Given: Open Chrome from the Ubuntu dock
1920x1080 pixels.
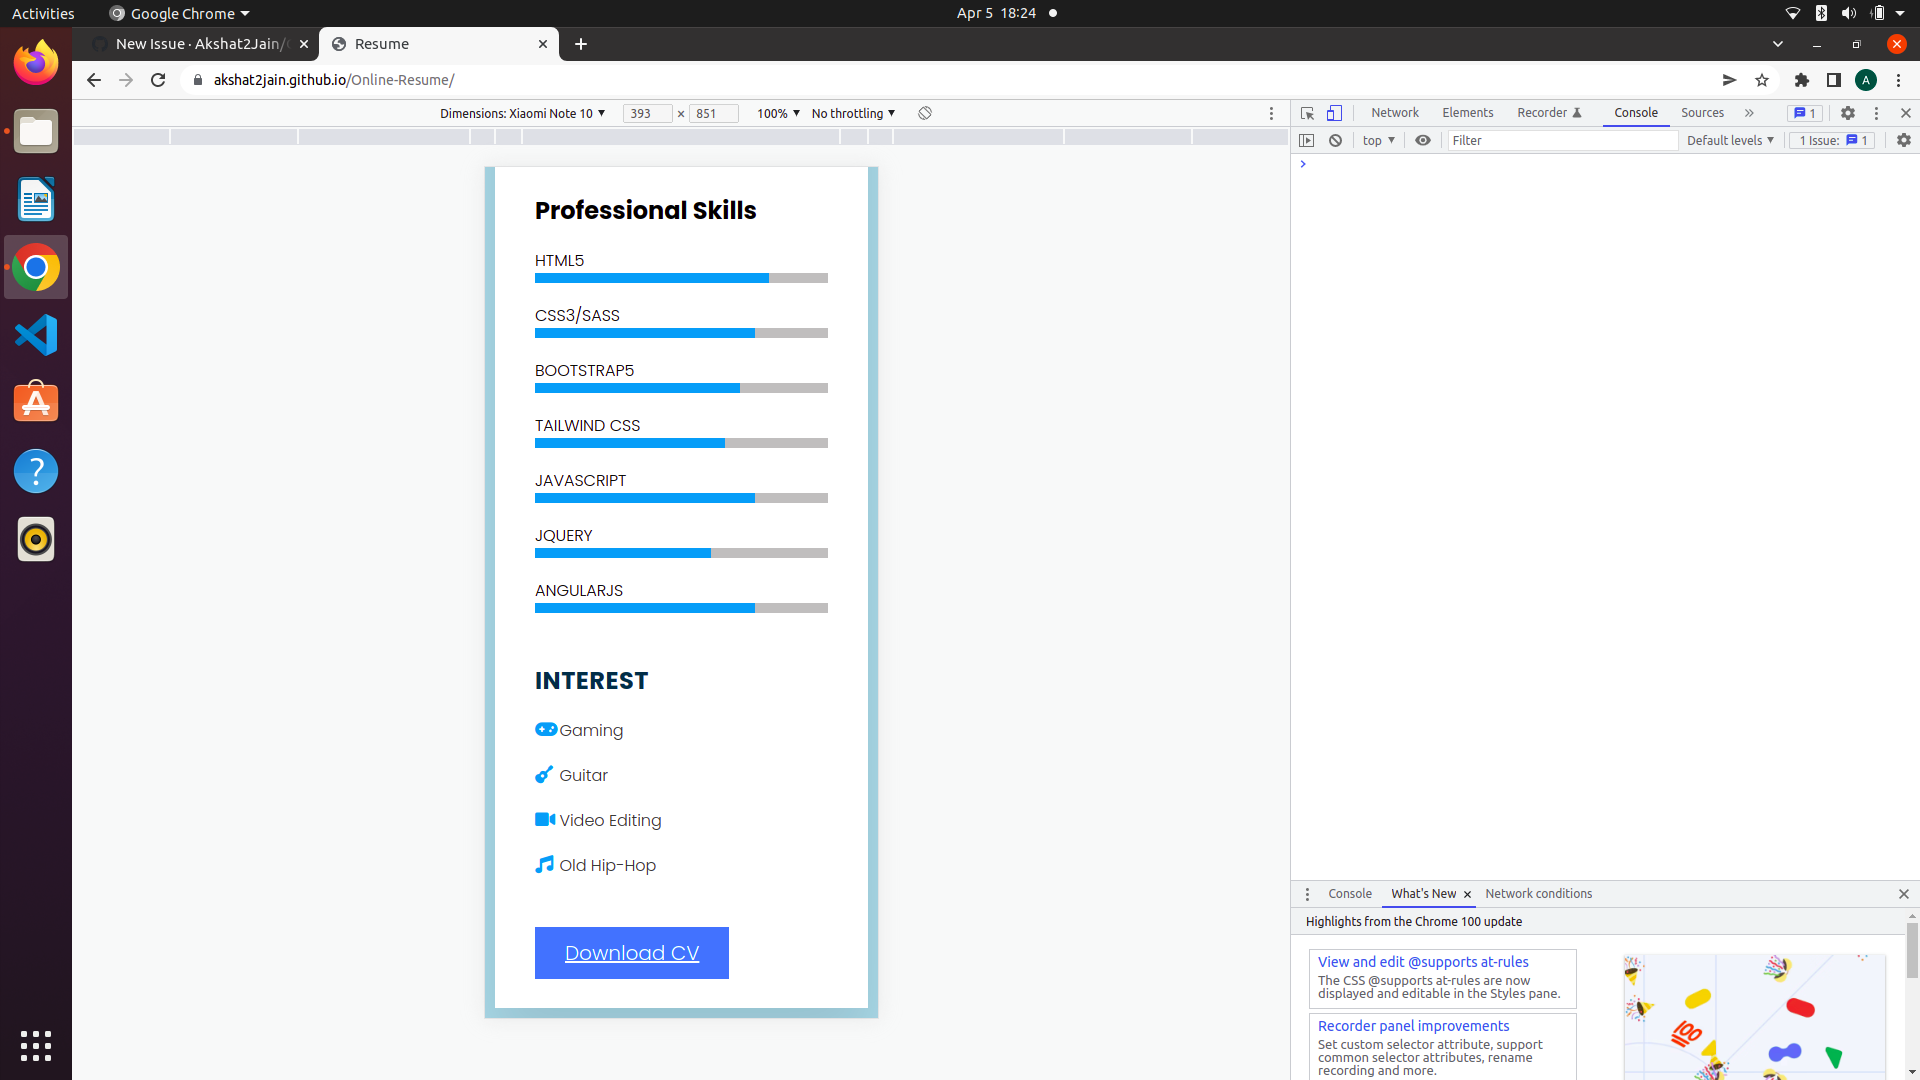Looking at the screenshot, I should [x=36, y=267].
